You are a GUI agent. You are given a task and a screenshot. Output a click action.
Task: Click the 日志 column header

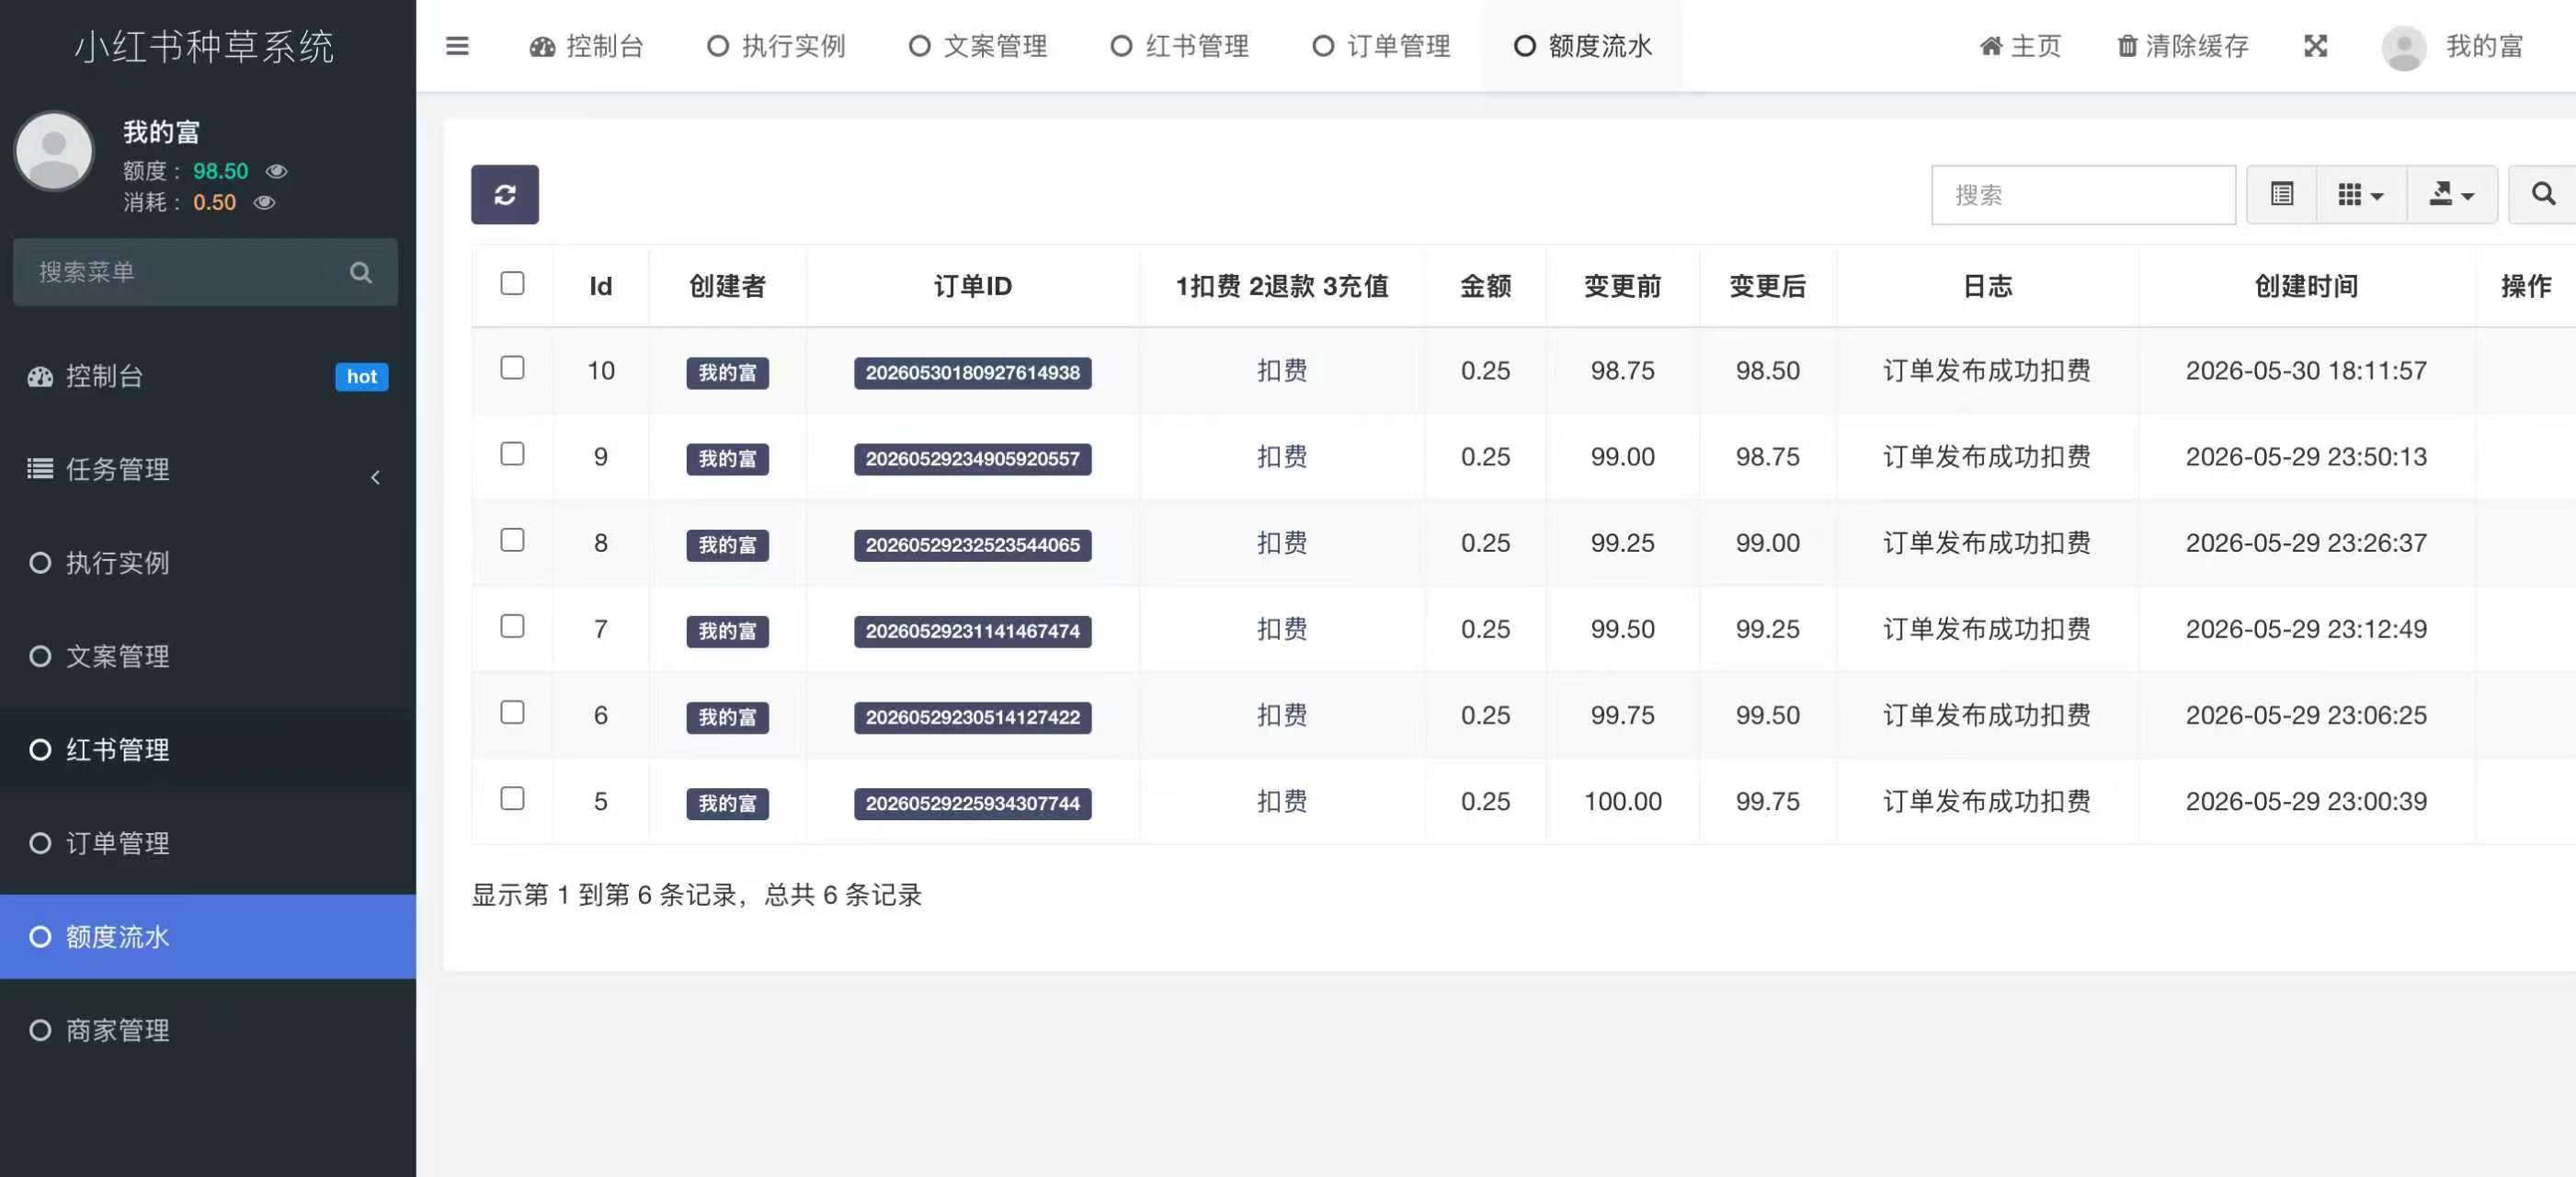coord(1987,286)
